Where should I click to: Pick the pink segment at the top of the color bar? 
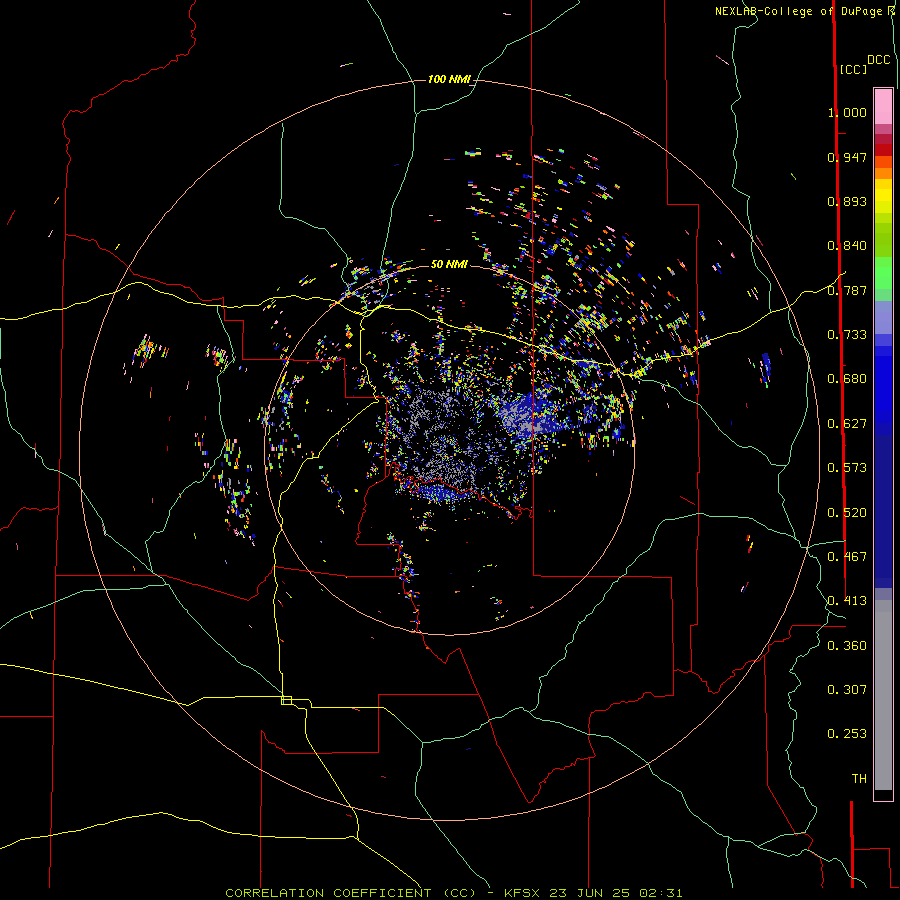point(883,106)
